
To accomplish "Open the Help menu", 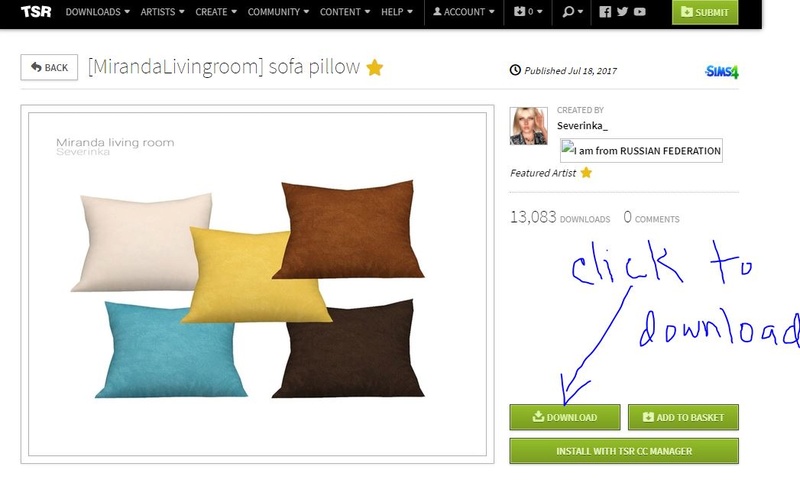I will point(397,12).
